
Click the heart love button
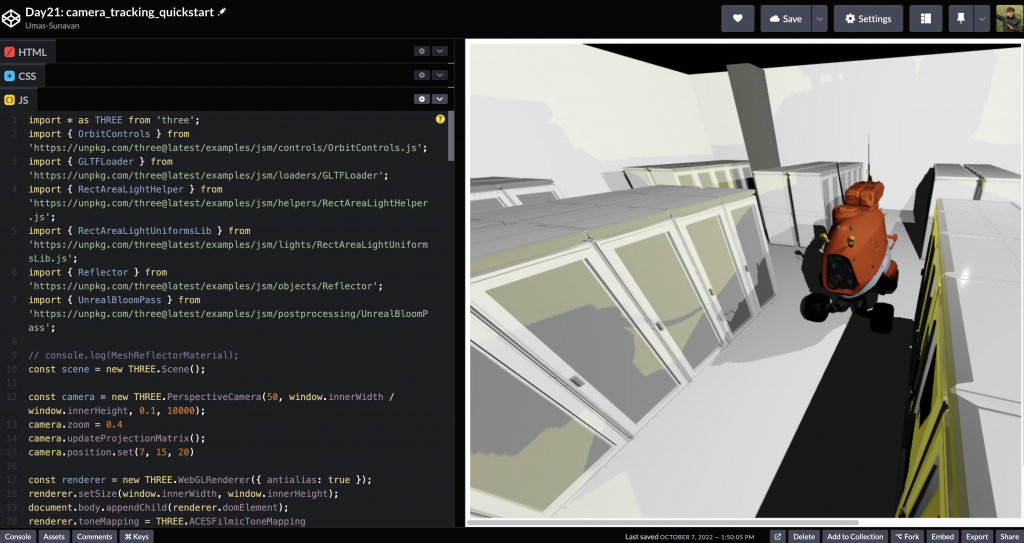737,18
